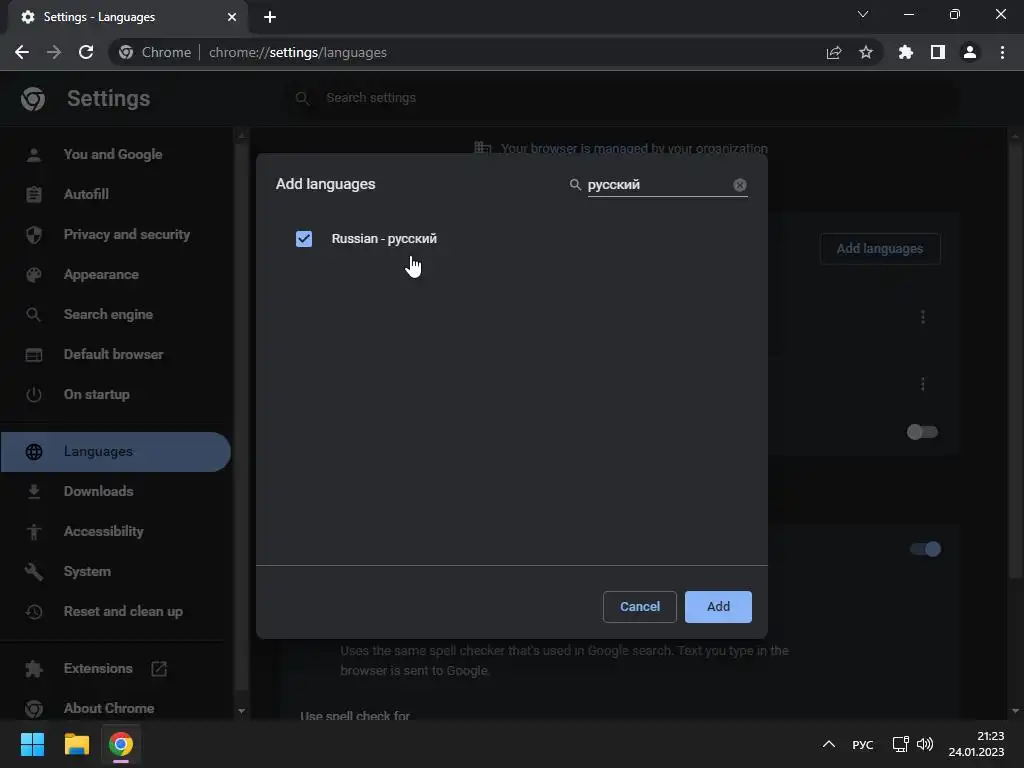Open About Chrome page
This screenshot has width=1024, height=768.
click(x=109, y=709)
